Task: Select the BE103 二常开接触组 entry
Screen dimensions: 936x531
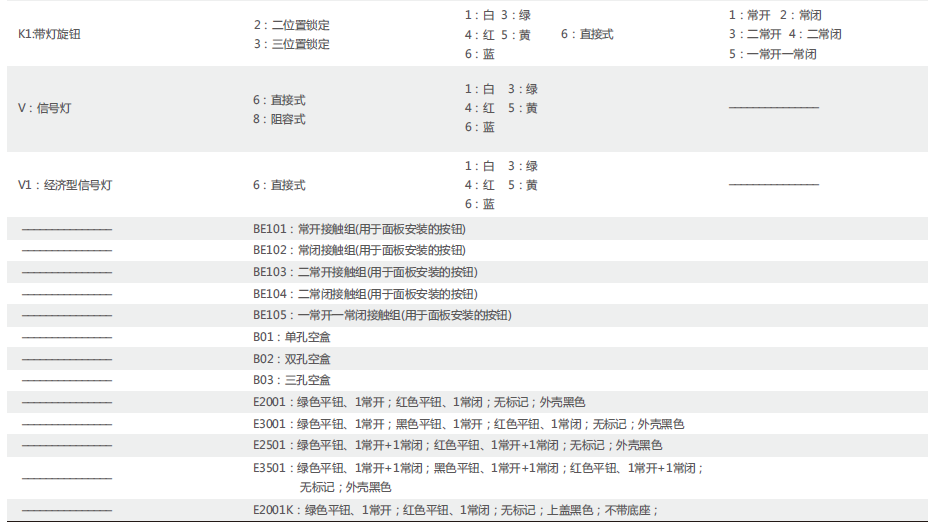Action: pos(364,272)
